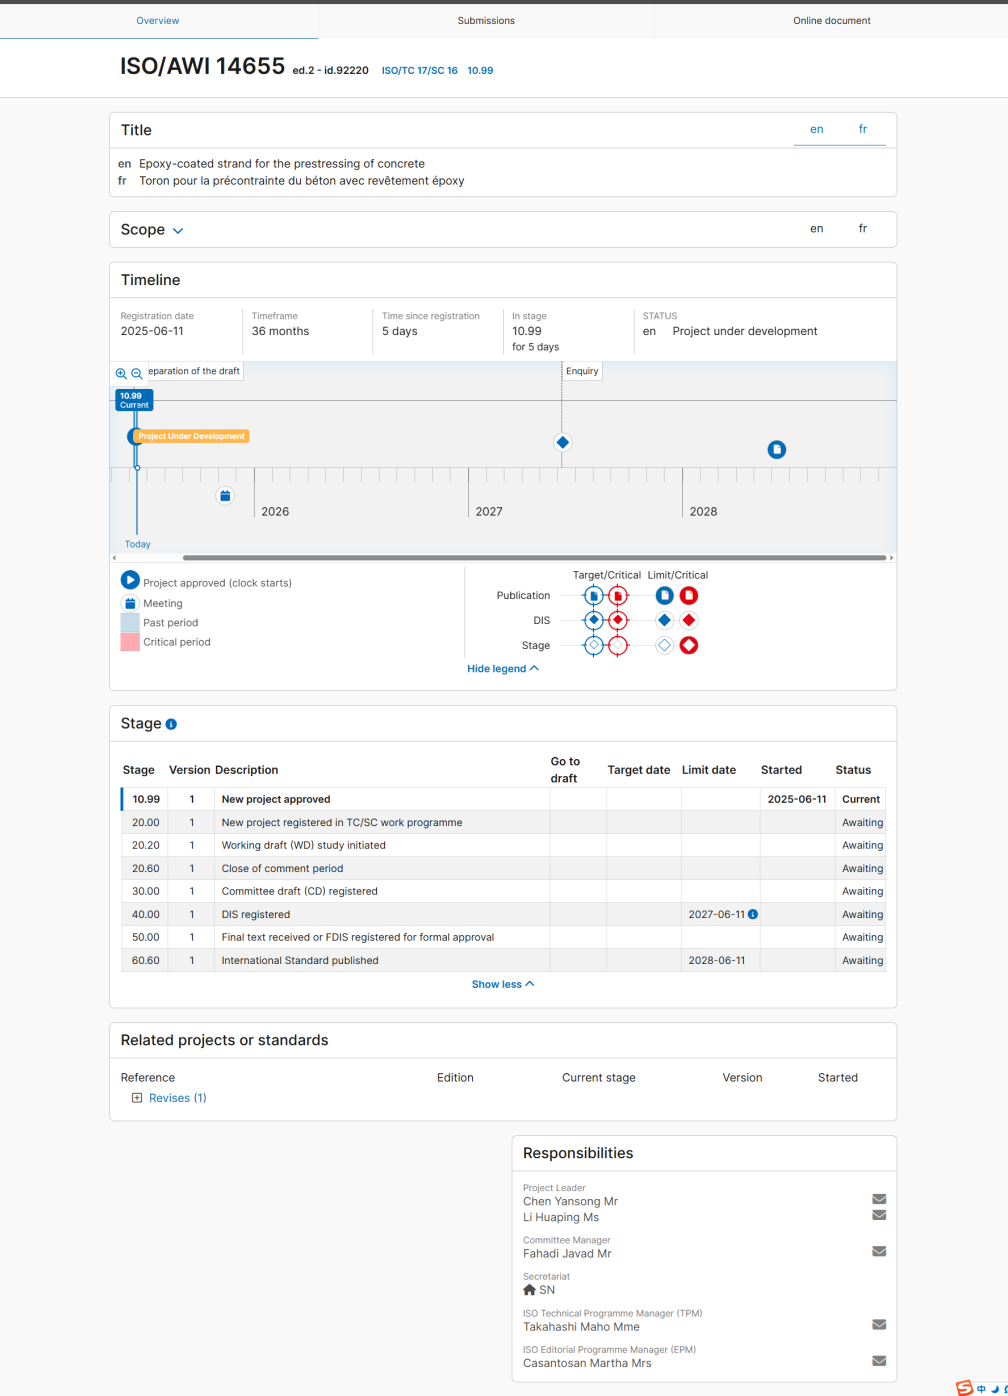Select Scope 'en' language tab
The height and width of the screenshot is (1396, 1008).
[x=817, y=229]
